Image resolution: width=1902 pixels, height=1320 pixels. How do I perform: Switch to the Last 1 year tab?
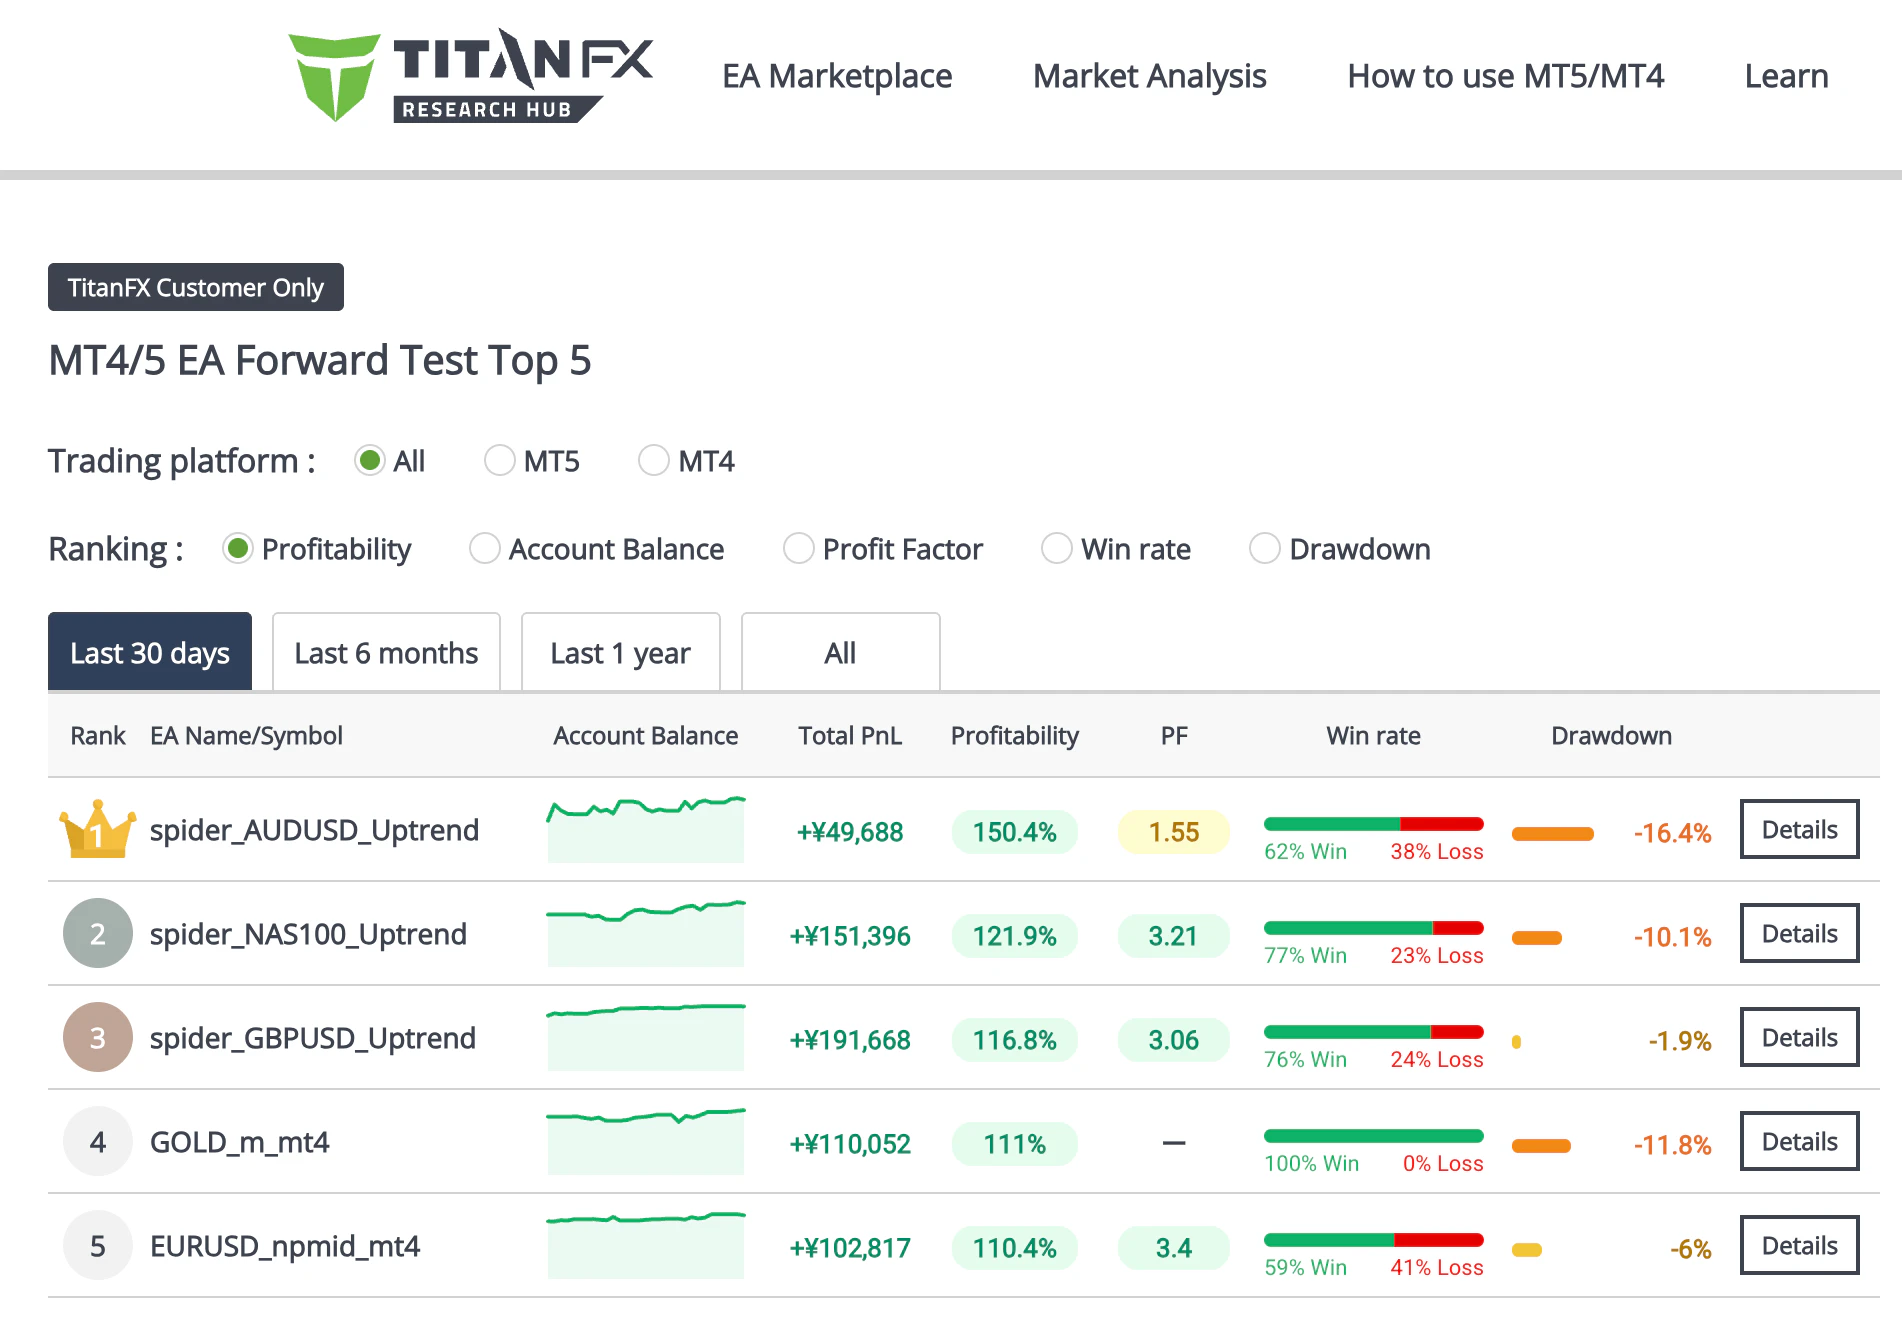click(x=620, y=653)
